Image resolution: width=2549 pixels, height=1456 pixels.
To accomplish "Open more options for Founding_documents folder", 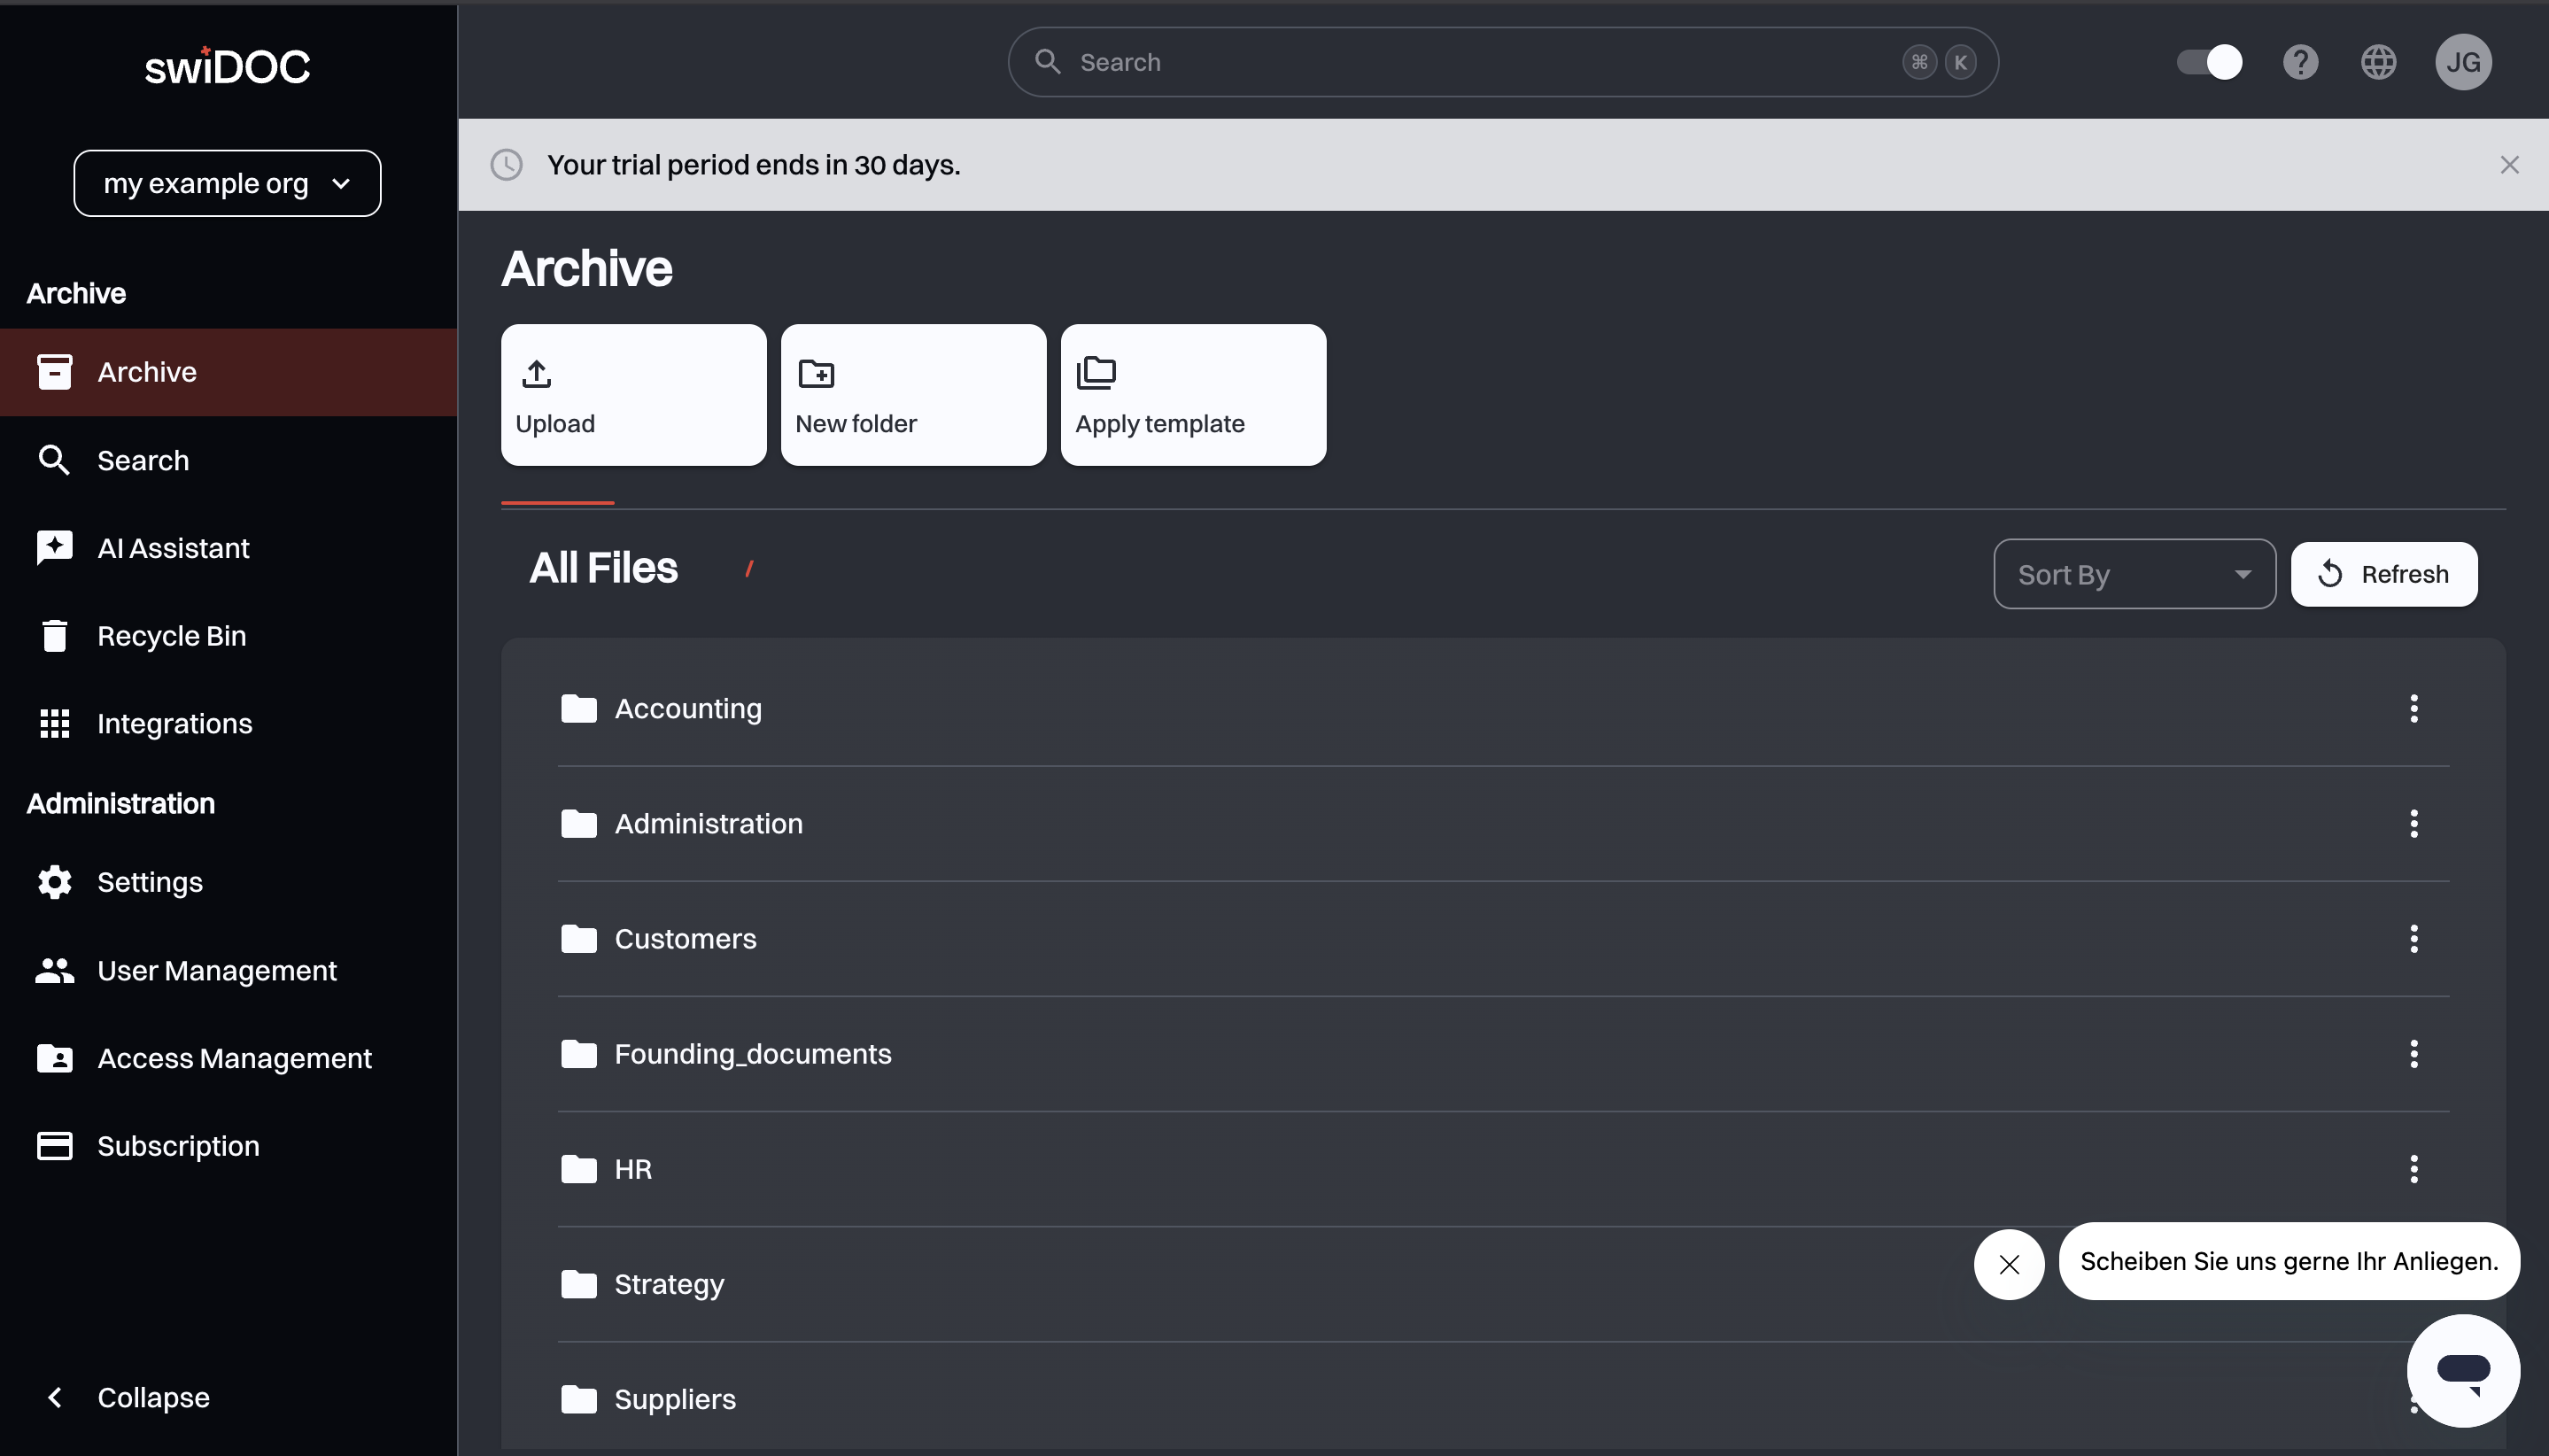I will tap(2413, 1053).
